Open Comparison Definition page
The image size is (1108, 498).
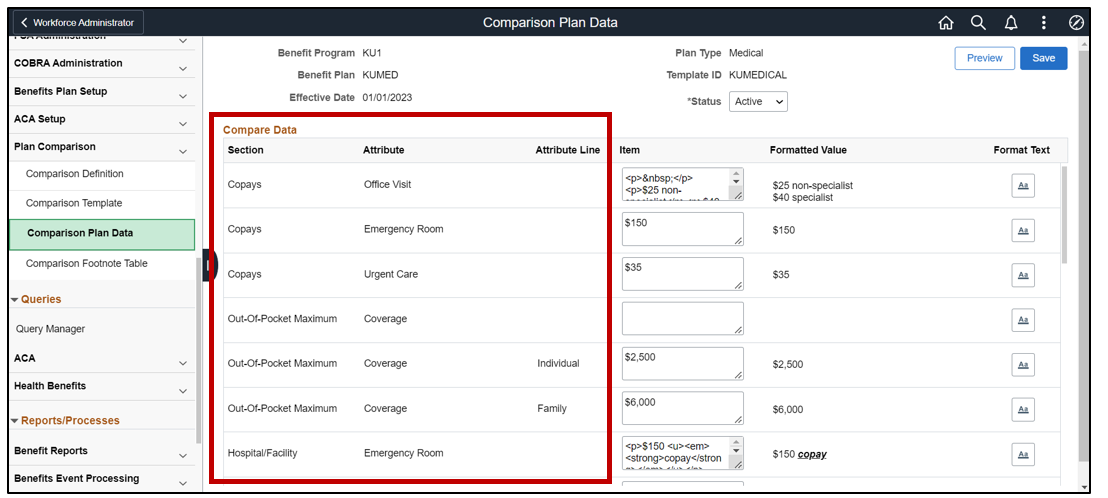pos(75,174)
